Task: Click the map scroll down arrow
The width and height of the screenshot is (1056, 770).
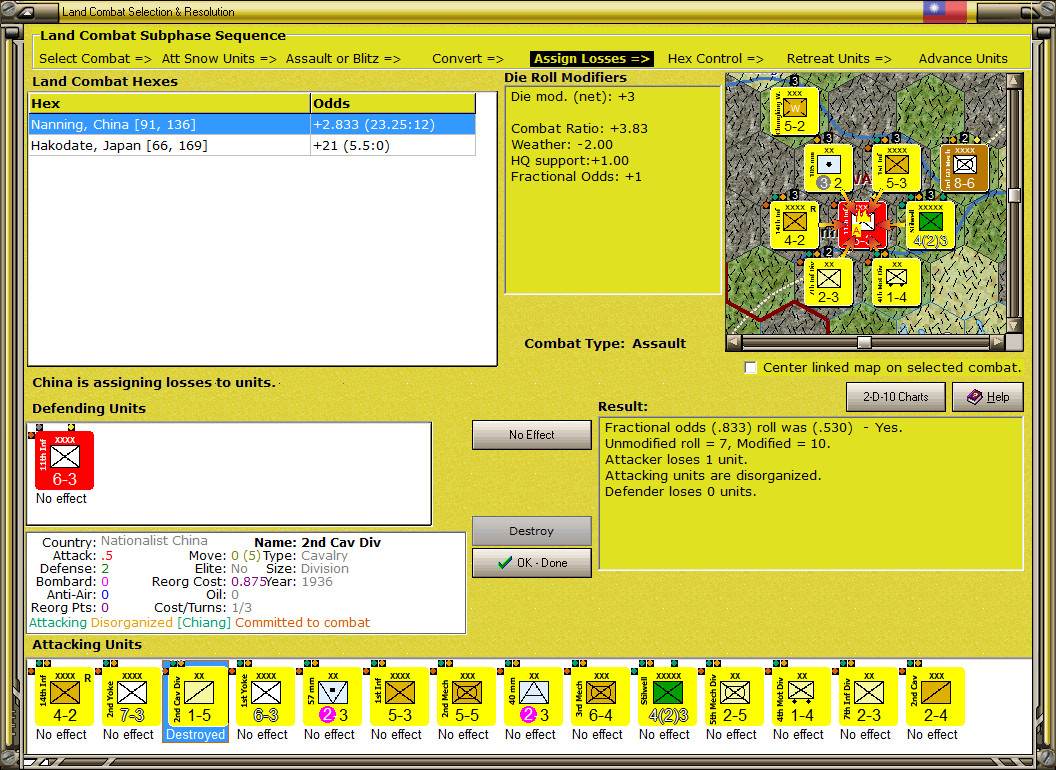Action: pyautogui.click(x=1014, y=325)
